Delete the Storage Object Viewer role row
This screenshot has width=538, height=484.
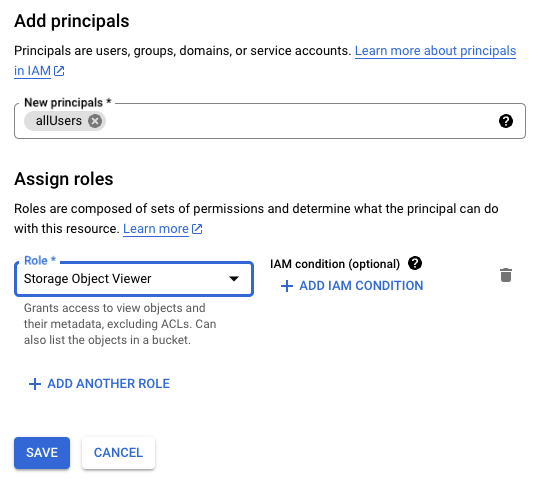[x=506, y=275]
